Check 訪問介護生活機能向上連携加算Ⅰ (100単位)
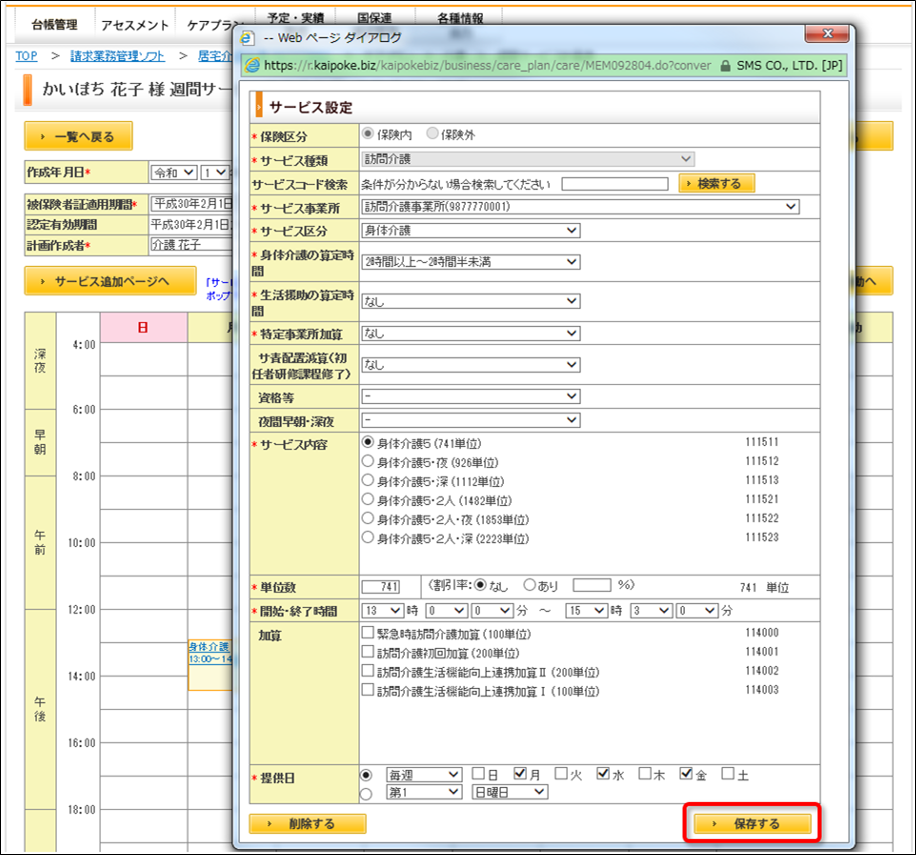Screen dimensions: 916x855 click(x=367, y=690)
